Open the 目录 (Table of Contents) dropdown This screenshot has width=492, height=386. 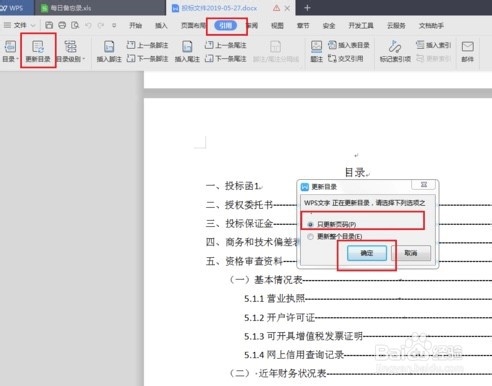[x=10, y=51]
